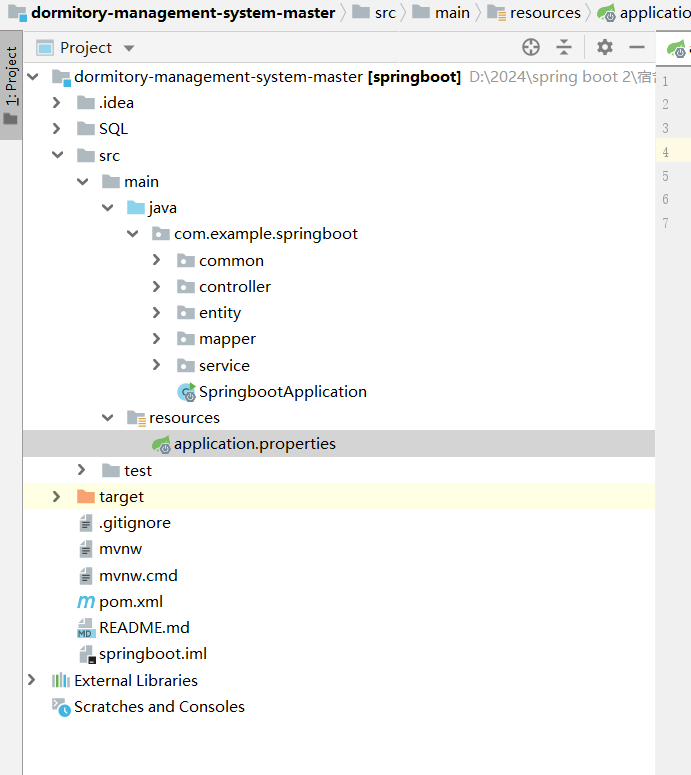Click the README.md markdown file icon

86,628
